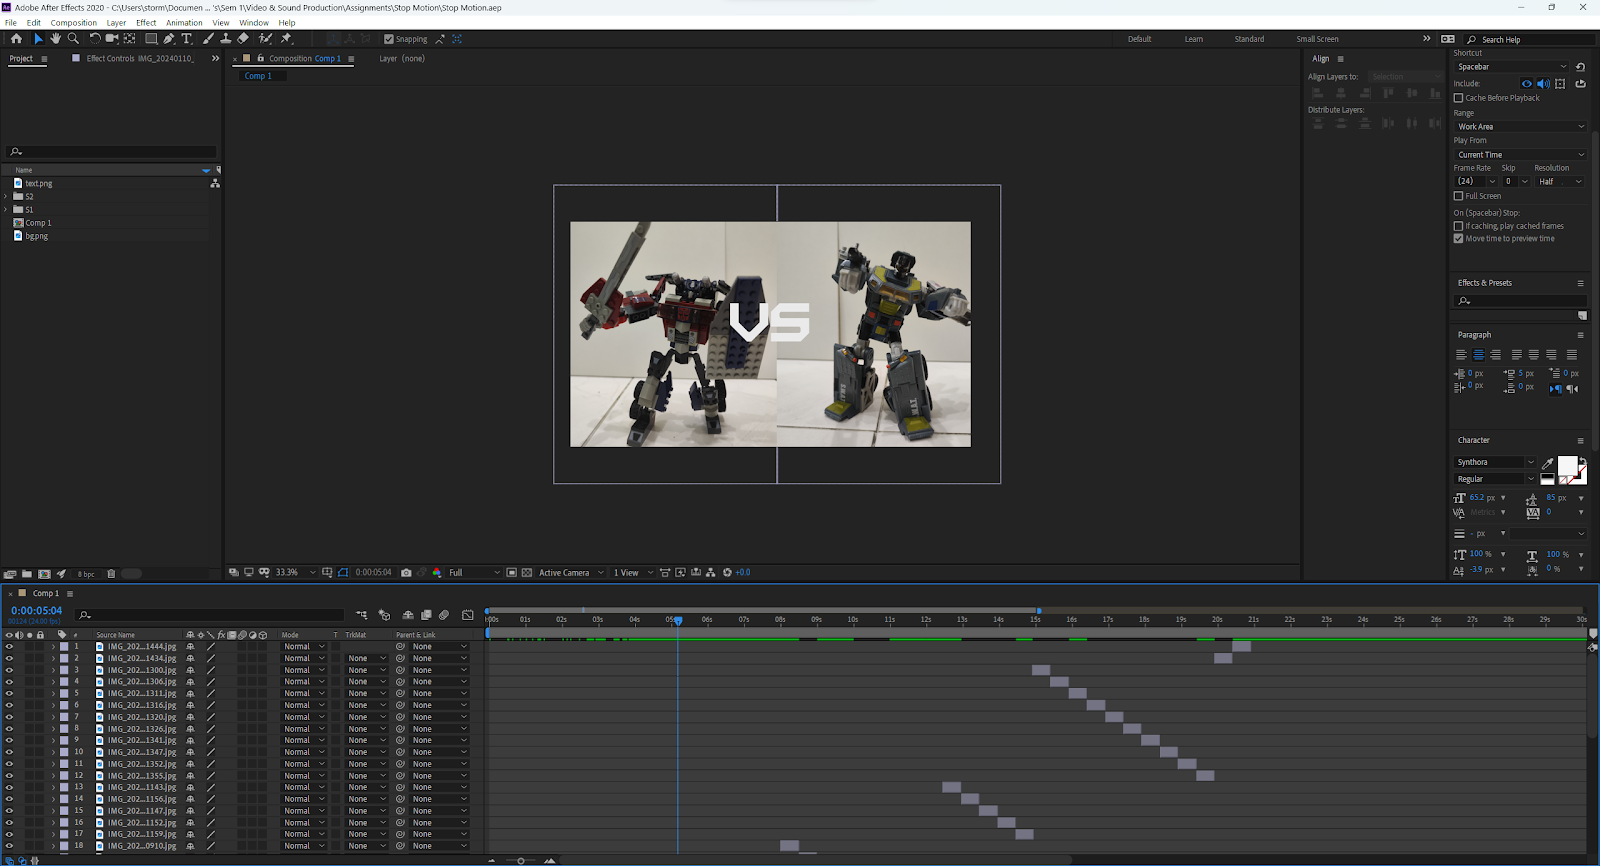Viewport: 1600px width, 866px height.
Task: Open preview Resolution Half dropdown
Action: tap(1560, 182)
